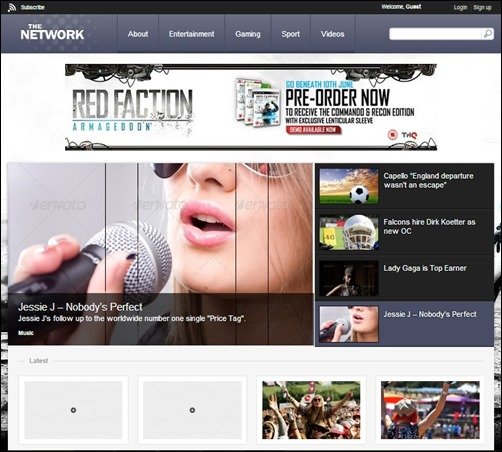The width and height of the screenshot is (502, 452).
Task: Open the first loading Latest placeholder
Action: click(x=73, y=410)
